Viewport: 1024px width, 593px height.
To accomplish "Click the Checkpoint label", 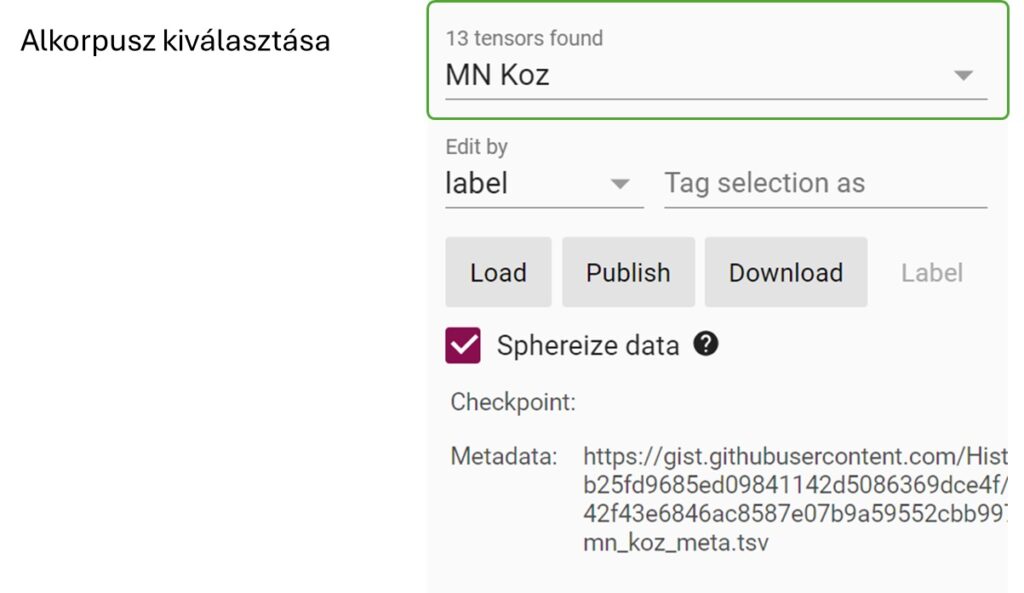I will click(x=513, y=402).
